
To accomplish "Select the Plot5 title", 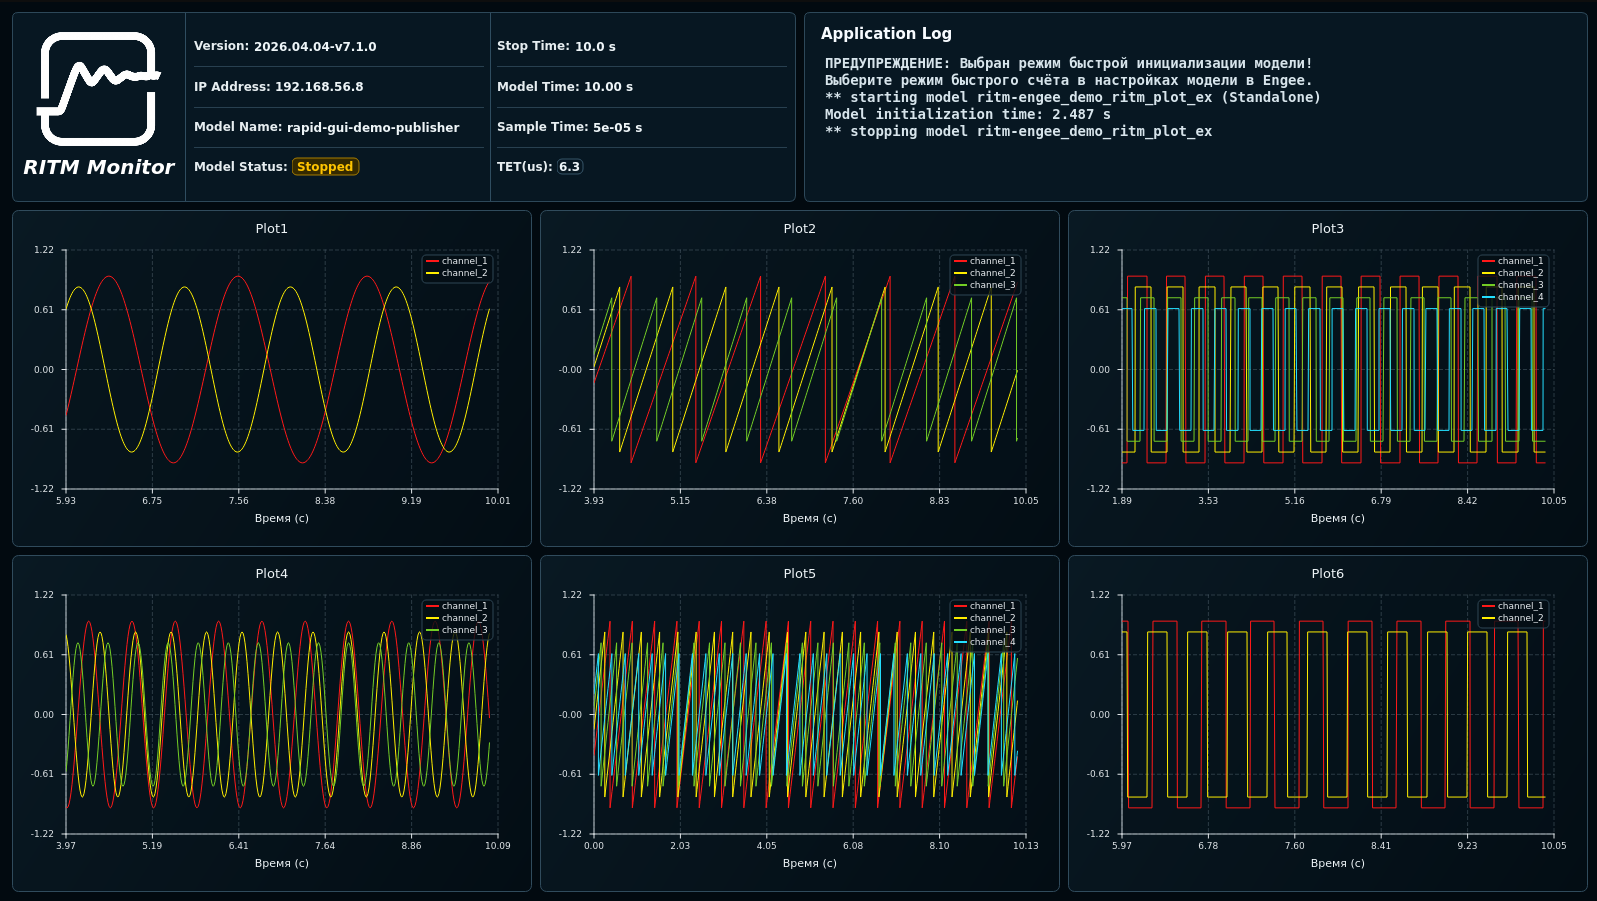I will pos(800,574).
